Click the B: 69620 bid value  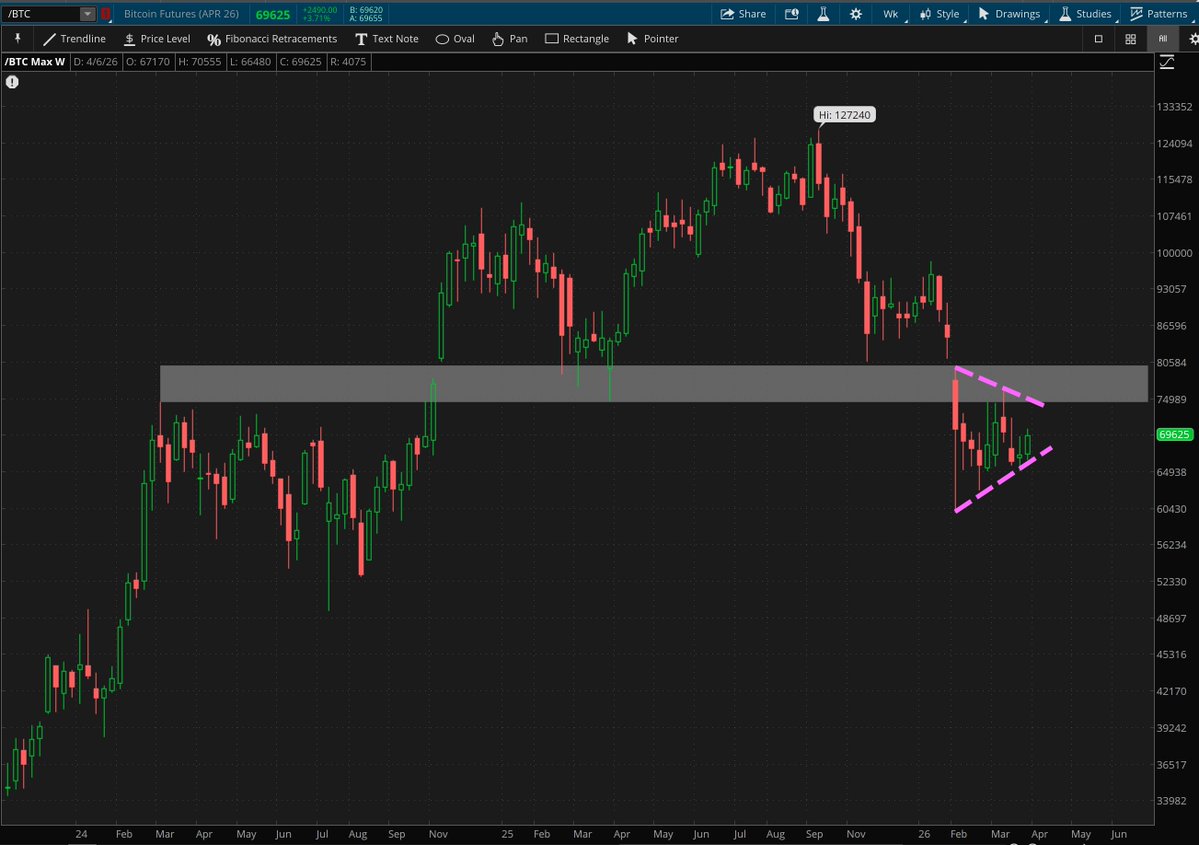(366, 10)
